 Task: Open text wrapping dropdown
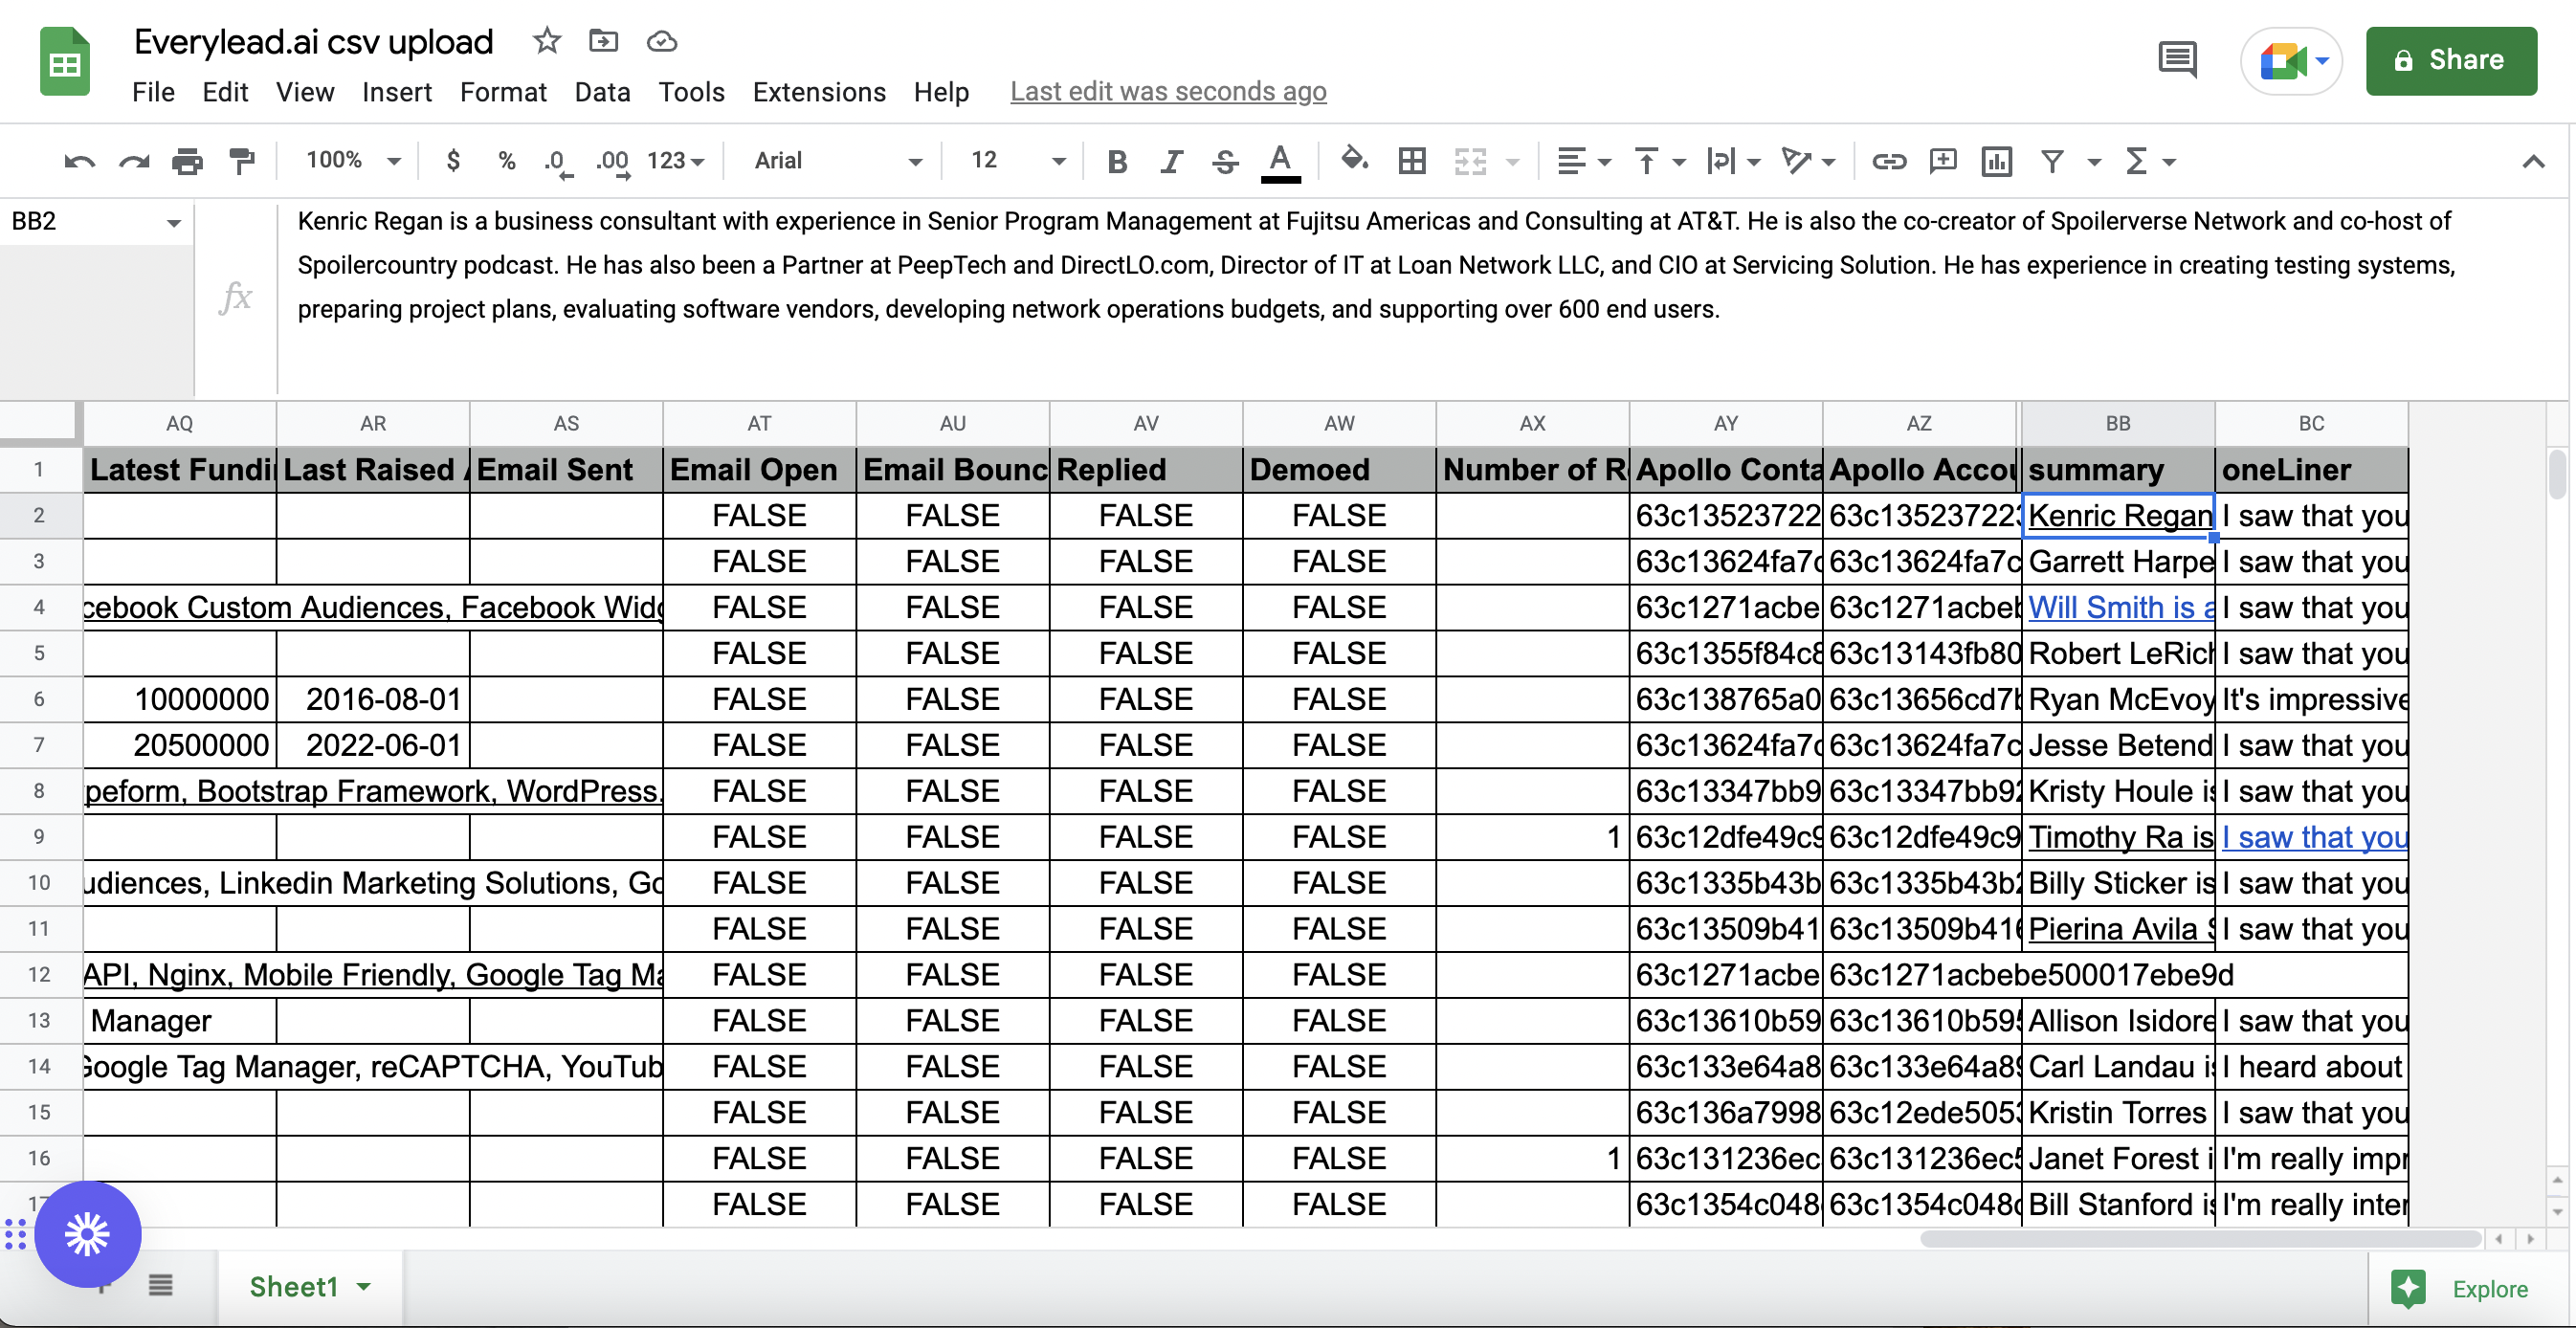pyautogui.click(x=1733, y=161)
